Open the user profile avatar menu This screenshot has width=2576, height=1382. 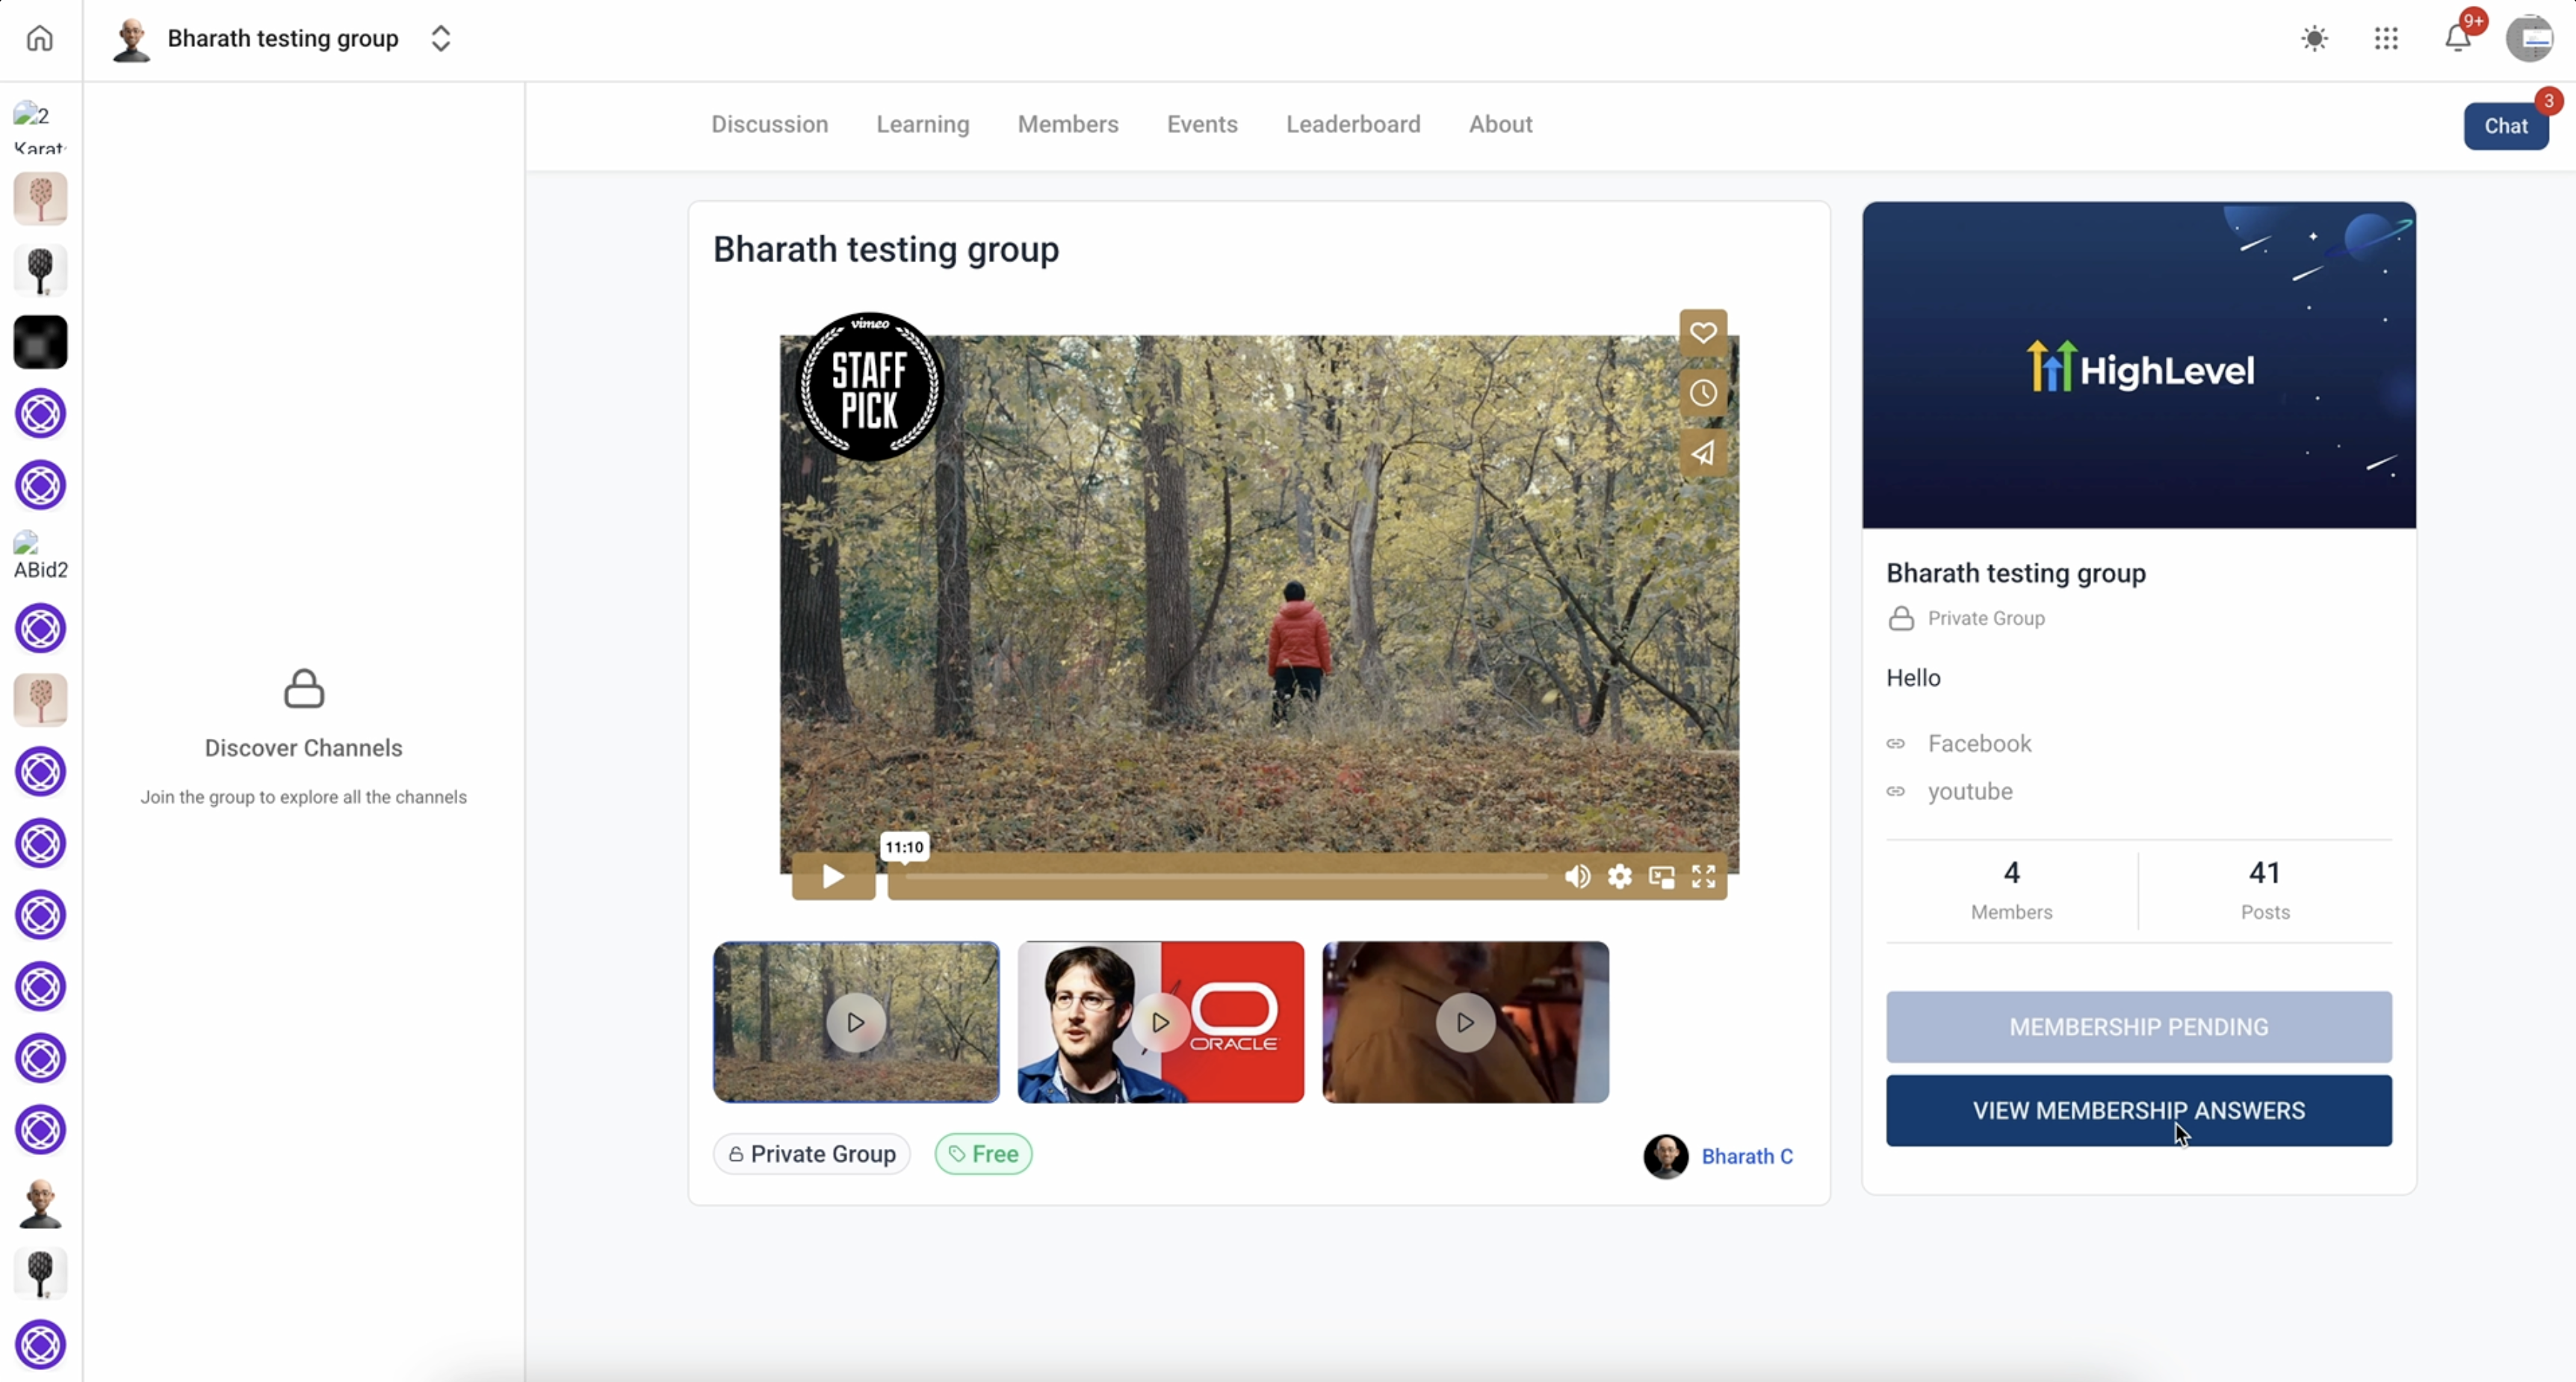(x=2530, y=39)
